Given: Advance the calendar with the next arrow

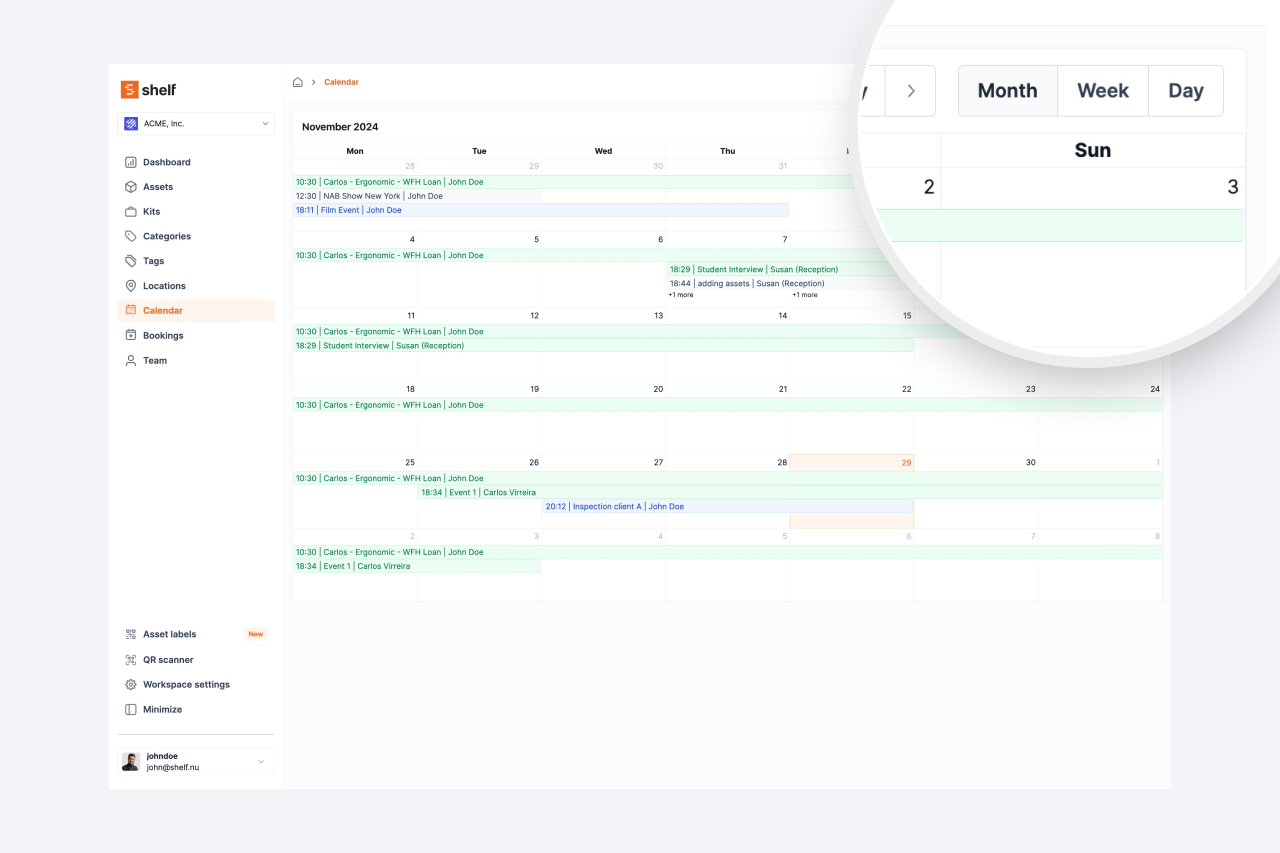Looking at the screenshot, I should 910,90.
